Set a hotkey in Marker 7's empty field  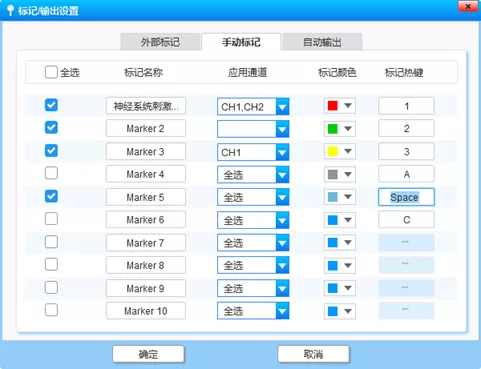(x=406, y=243)
